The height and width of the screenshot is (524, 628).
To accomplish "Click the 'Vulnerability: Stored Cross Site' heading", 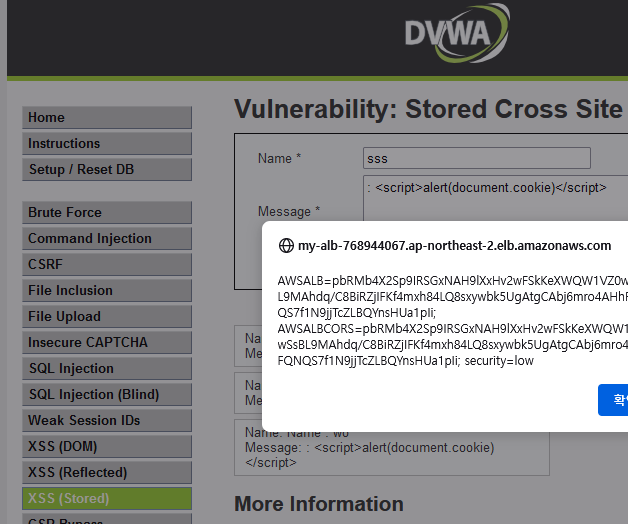I will (428, 109).
